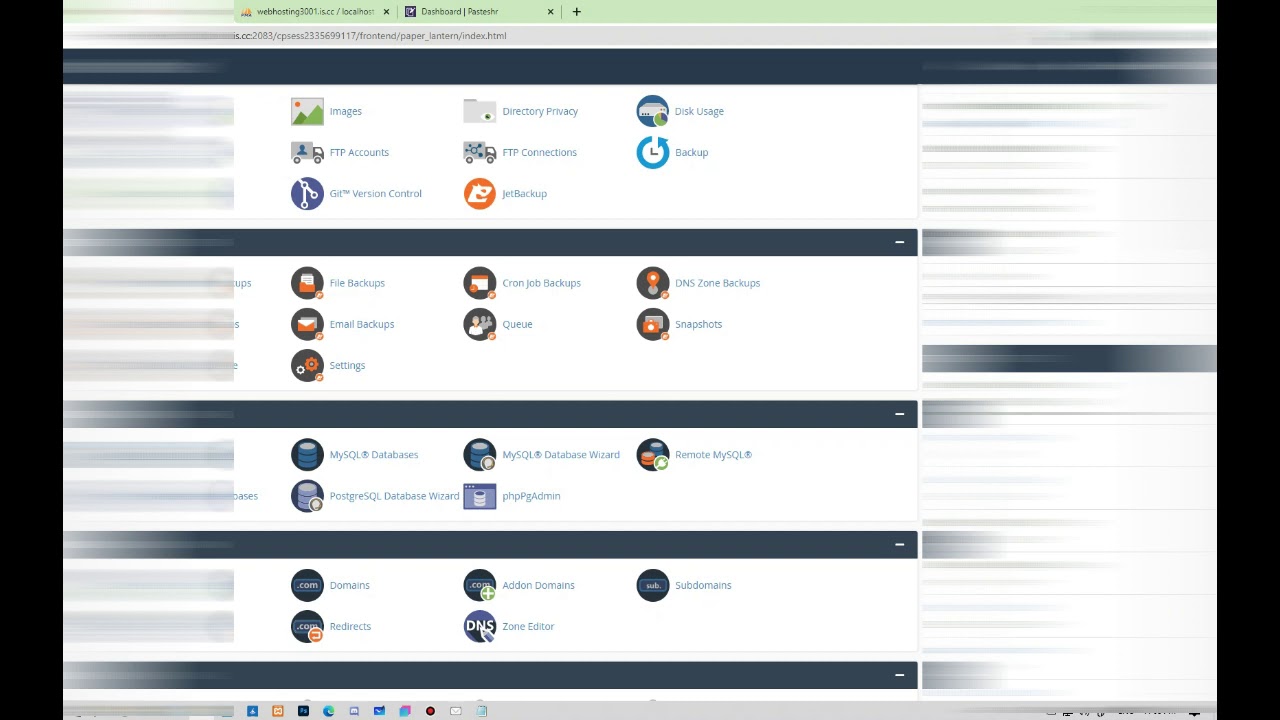Viewport: 1280px width, 720px height.
Task: Open XAMPP from the taskbar
Action: click(x=278, y=711)
